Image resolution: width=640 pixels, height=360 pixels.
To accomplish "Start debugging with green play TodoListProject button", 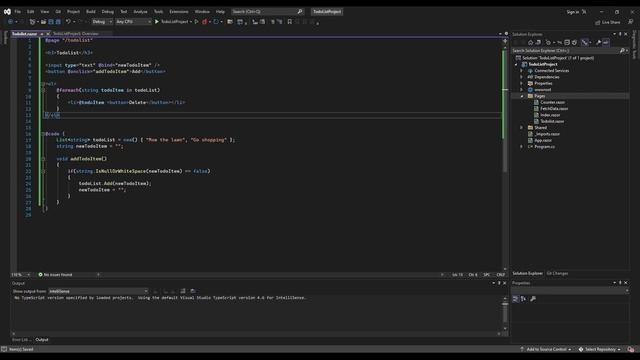I will pyautogui.click(x=171, y=22).
